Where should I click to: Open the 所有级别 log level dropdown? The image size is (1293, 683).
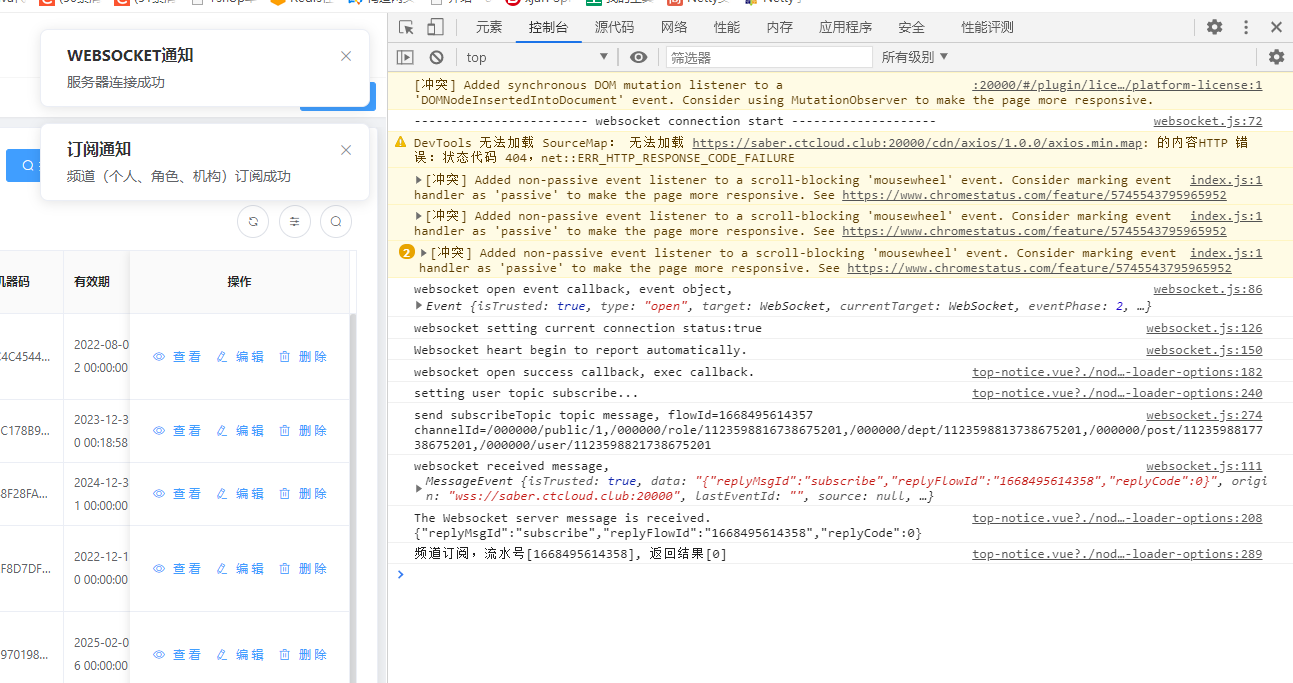click(x=915, y=57)
